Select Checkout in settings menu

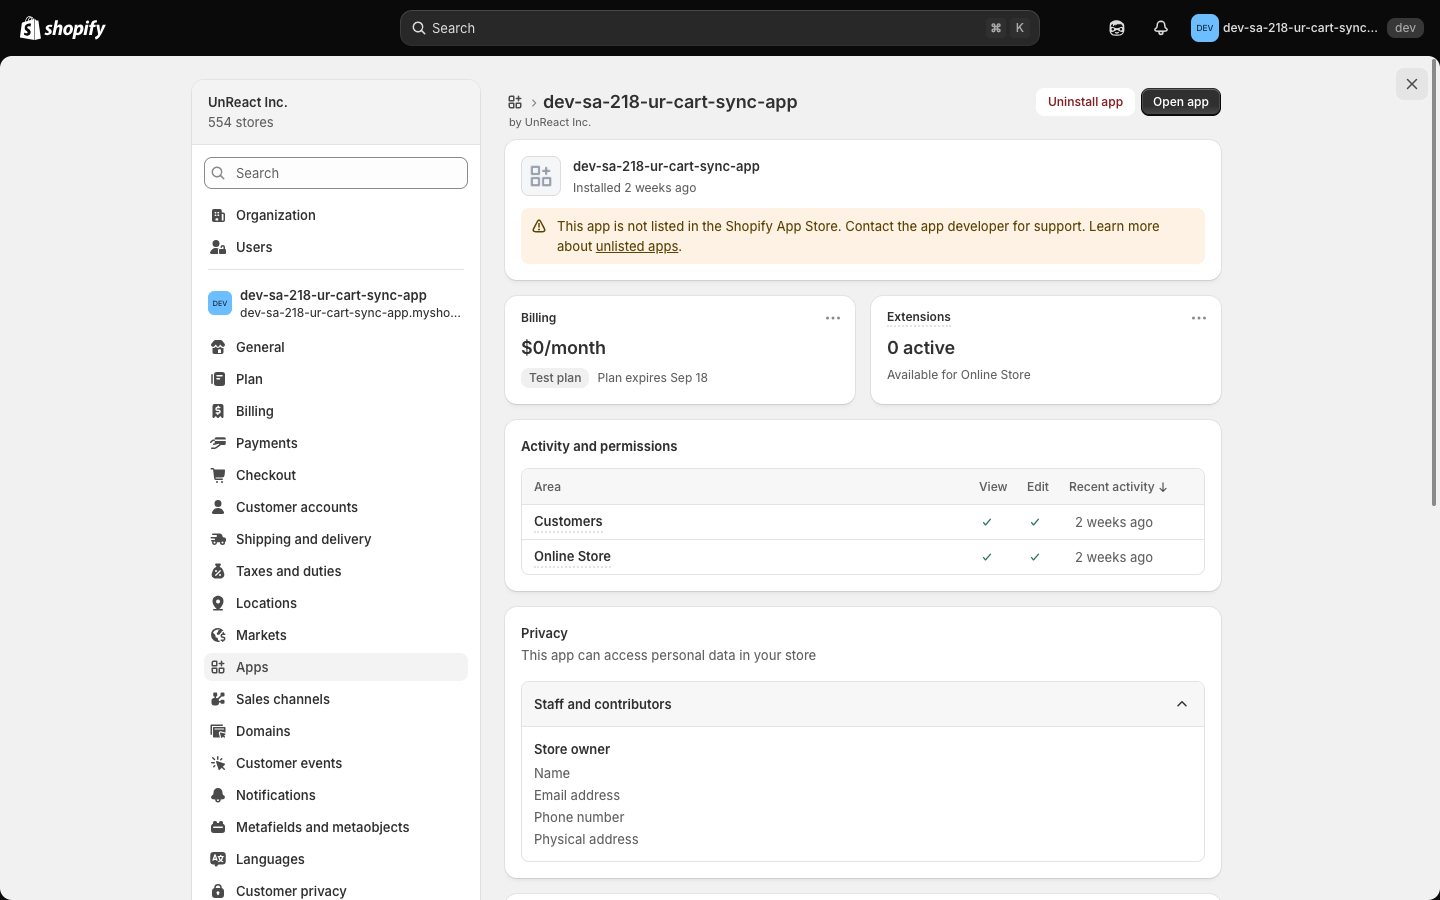click(x=336, y=475)
